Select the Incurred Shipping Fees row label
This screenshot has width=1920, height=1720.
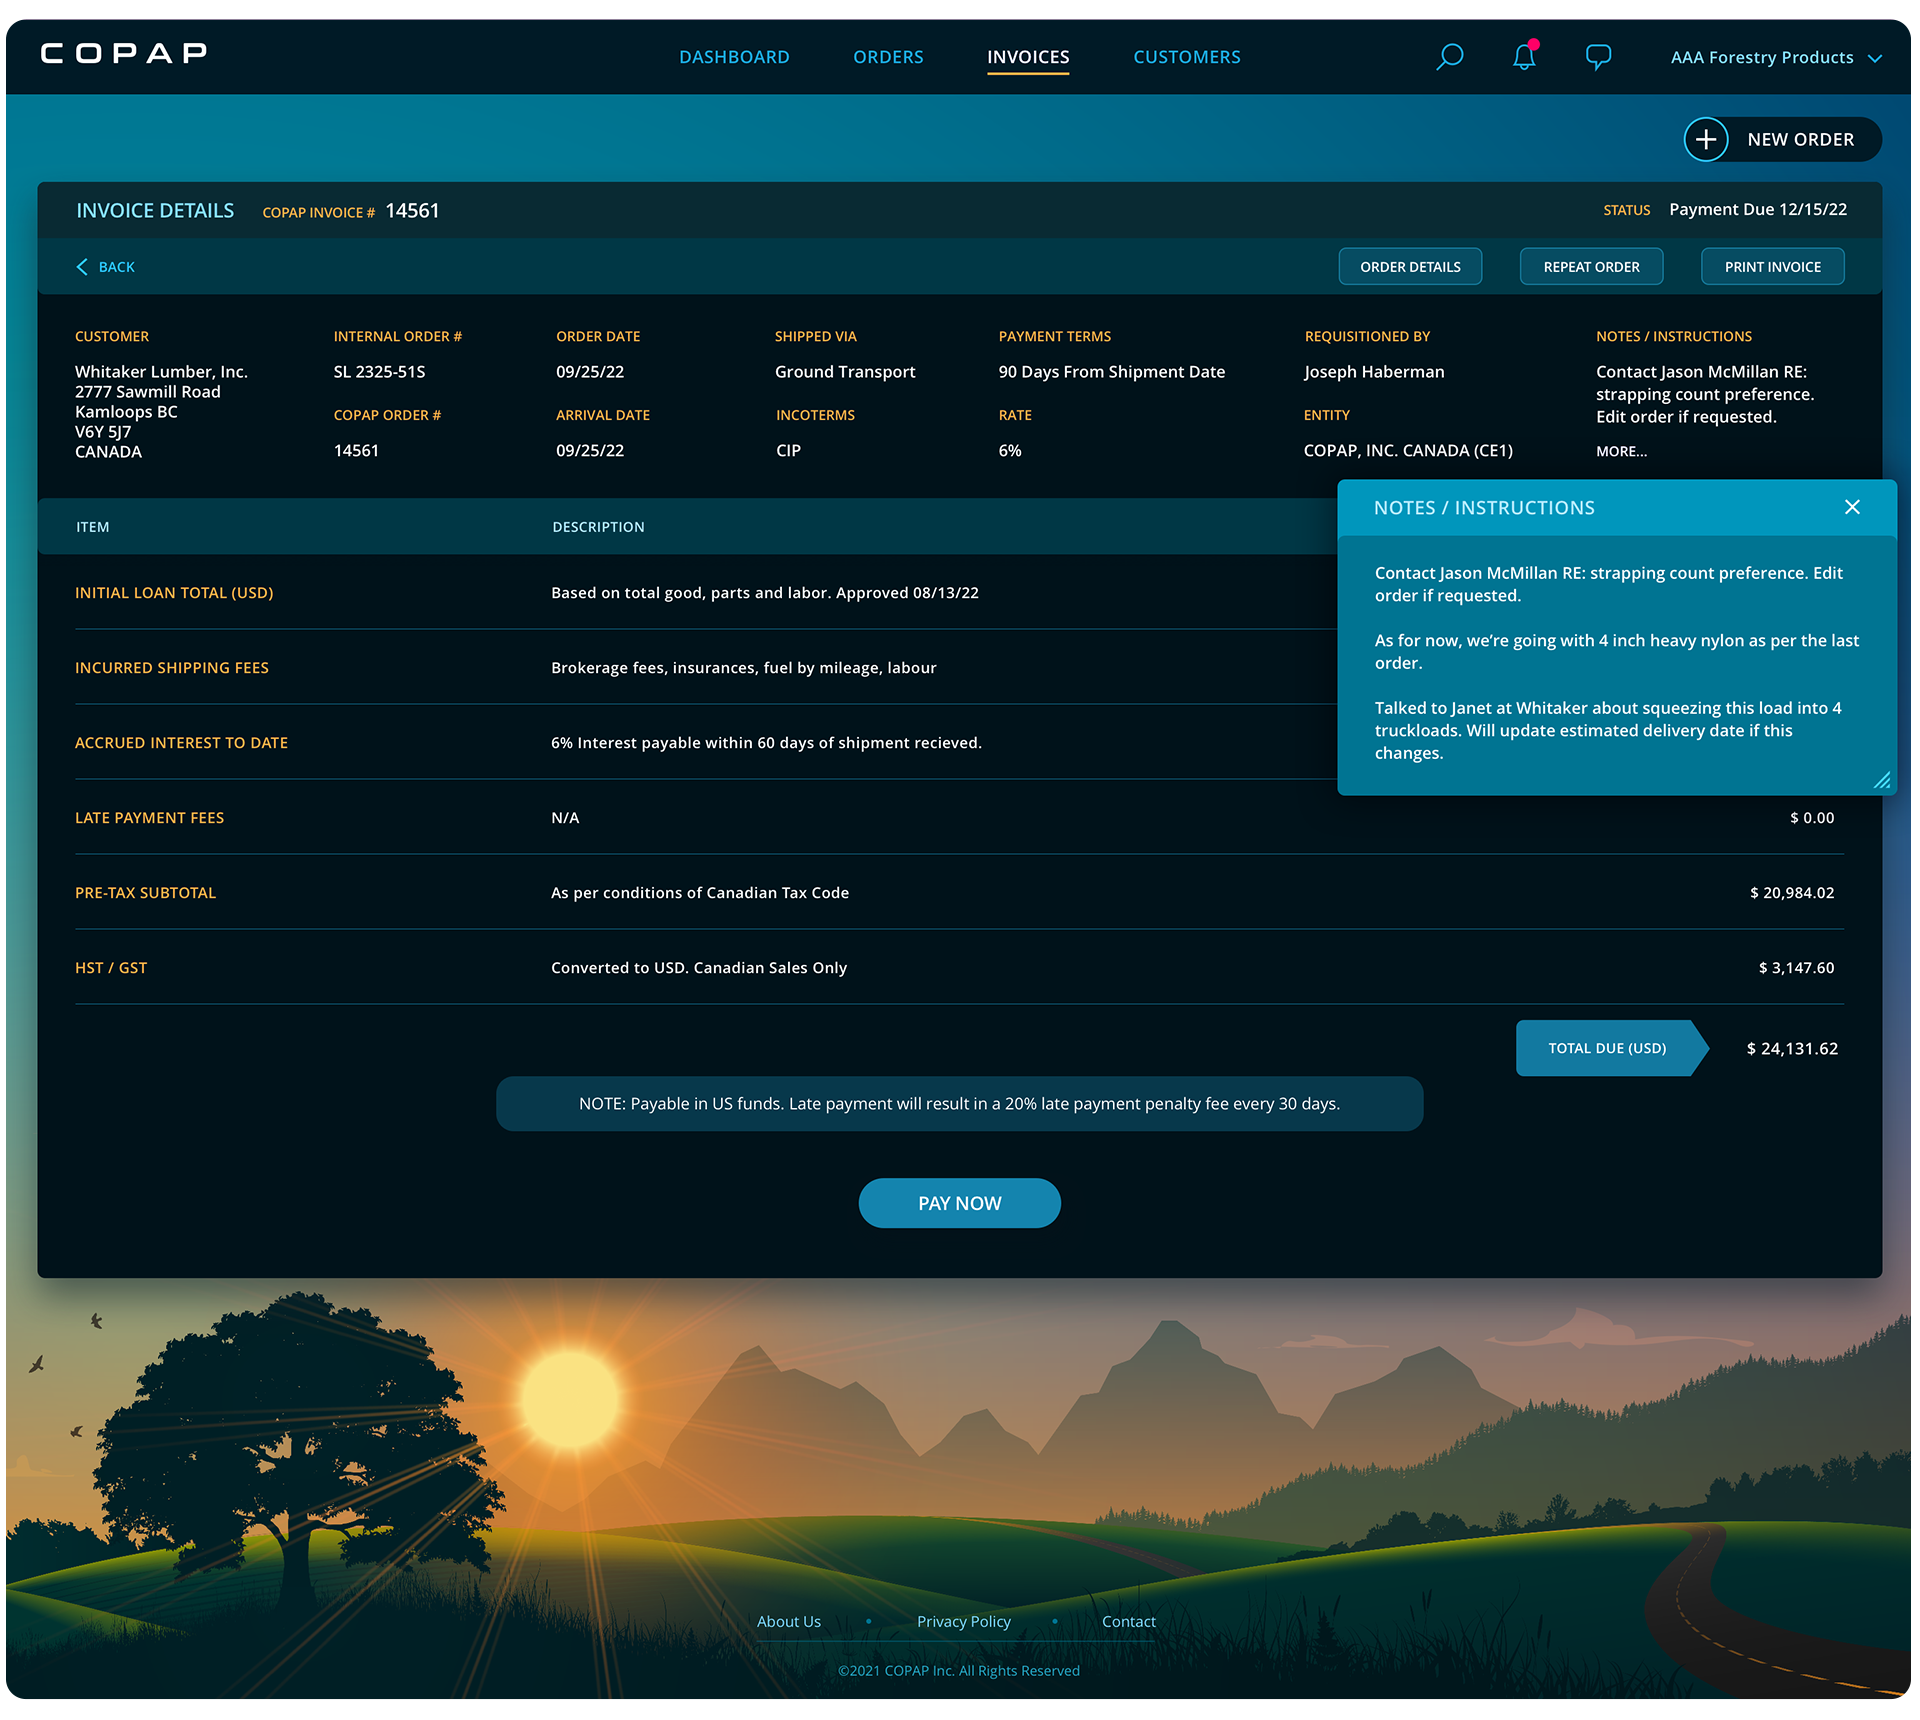coord(172,668)
